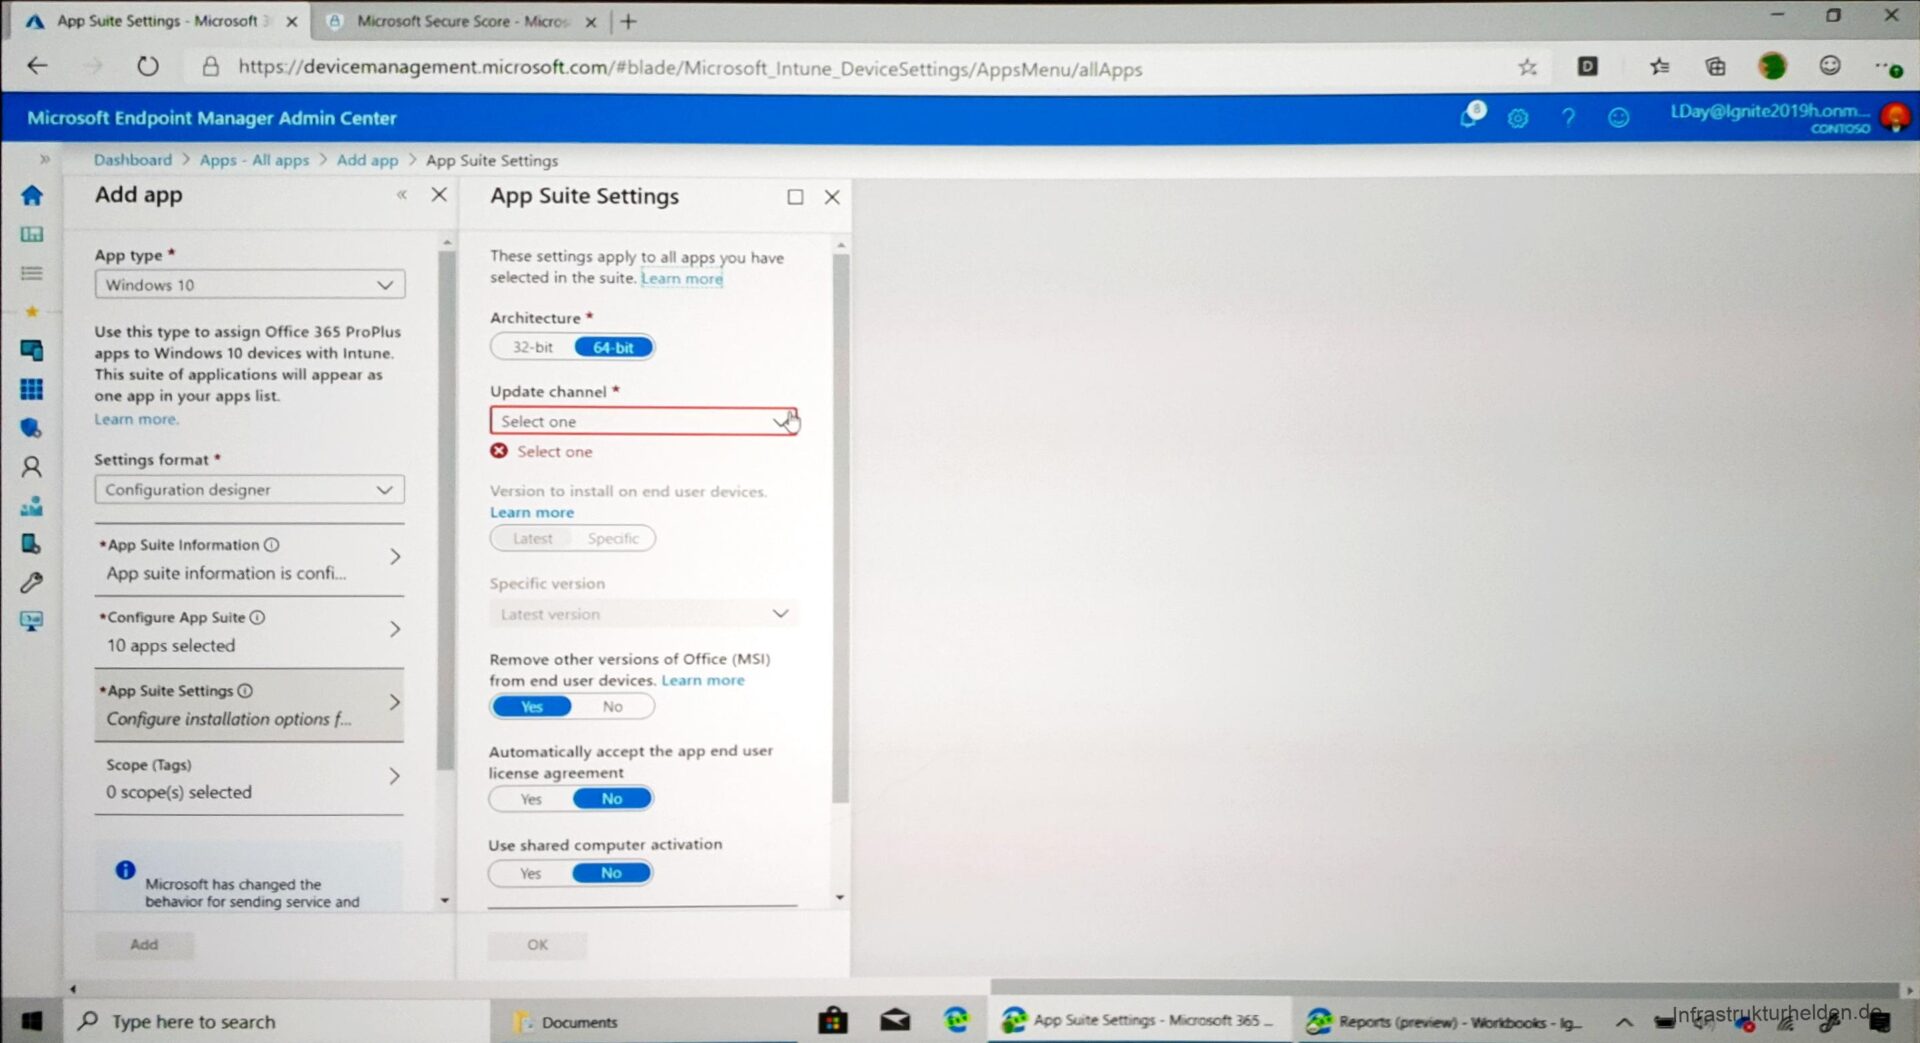Open notifications bell in portal header
The image size is (1920, 1043).
tap(1470, 117)
